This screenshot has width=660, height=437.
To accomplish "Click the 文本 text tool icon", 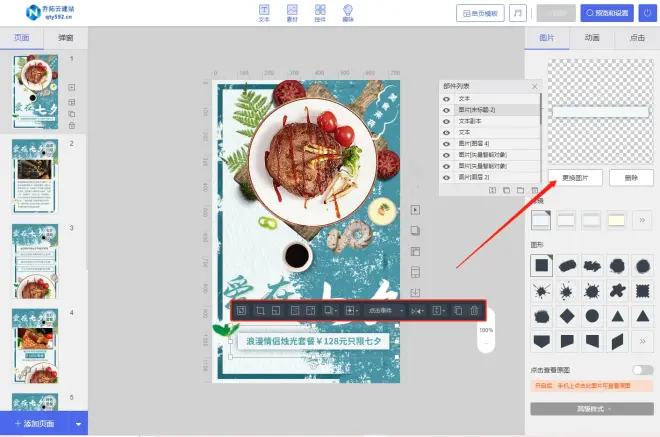I will (x=264, y=13).
